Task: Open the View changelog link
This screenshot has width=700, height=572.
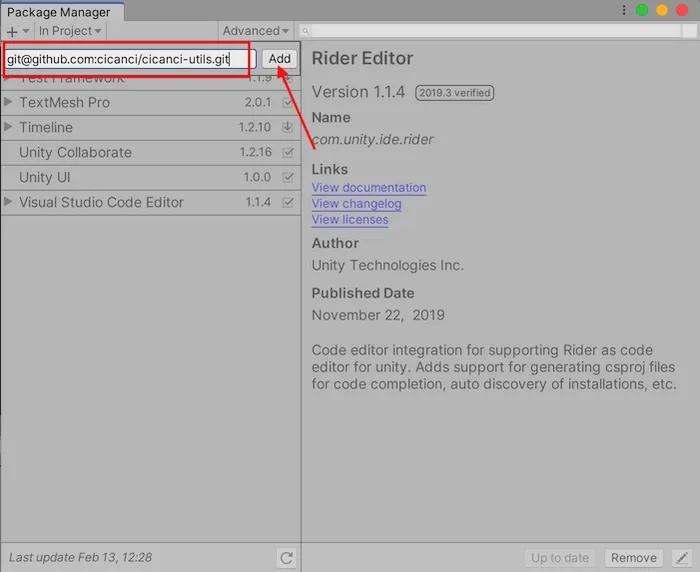Action: 356,204
